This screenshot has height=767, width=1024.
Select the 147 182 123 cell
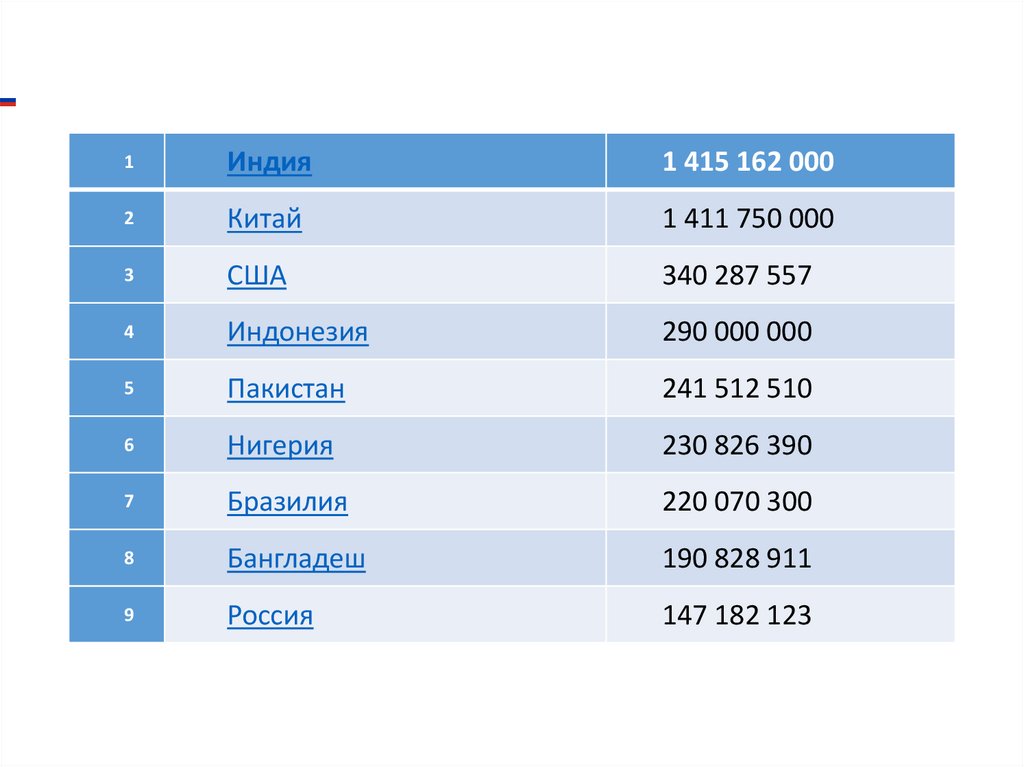[736, 616]
